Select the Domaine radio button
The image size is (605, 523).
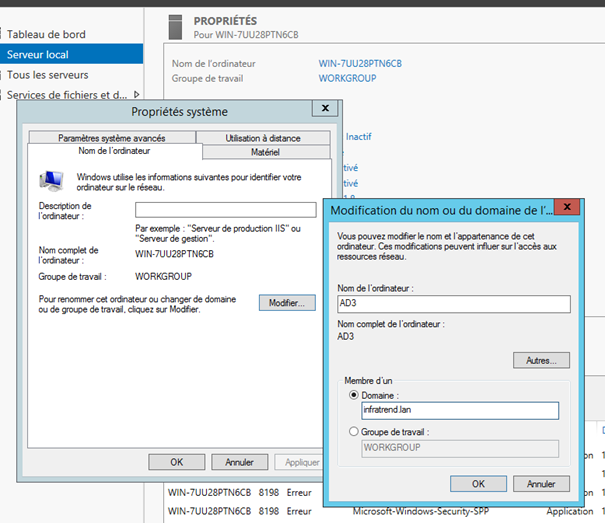click(x=352, y=394)
